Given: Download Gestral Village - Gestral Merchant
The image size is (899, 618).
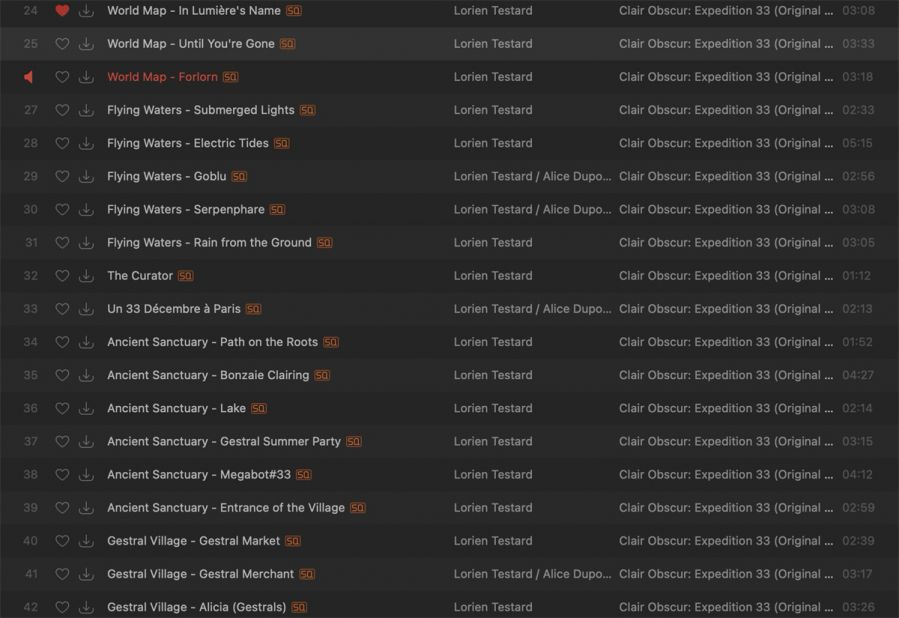Looking at the screenshot, I should pyautogui.click(x=86, y=574).
